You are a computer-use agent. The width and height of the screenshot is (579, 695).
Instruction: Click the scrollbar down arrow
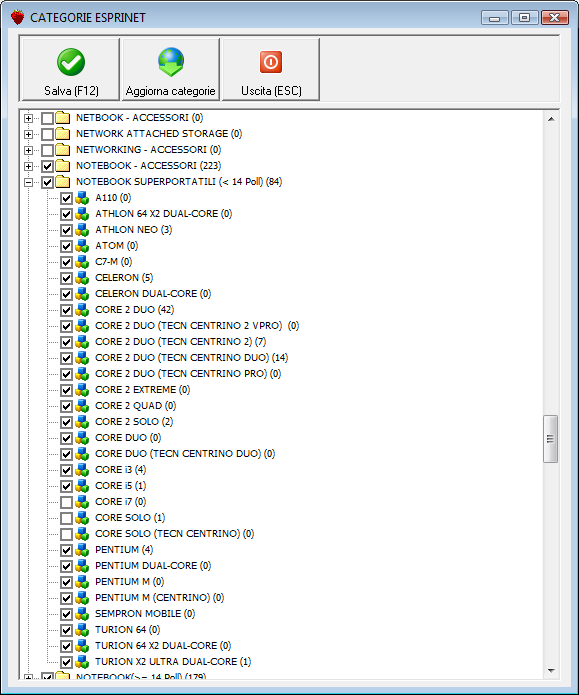(551, 671)
